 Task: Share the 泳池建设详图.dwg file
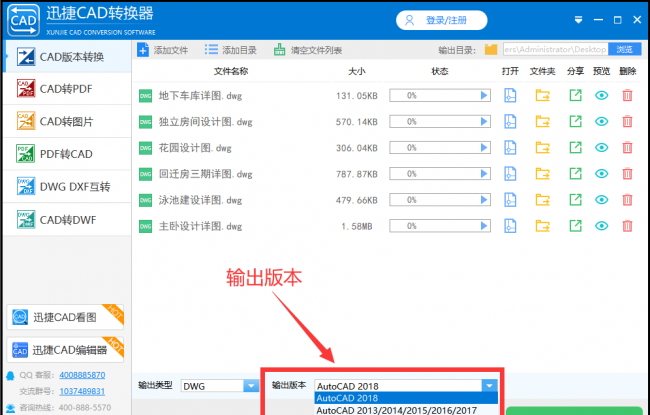(x=575, y=200)
